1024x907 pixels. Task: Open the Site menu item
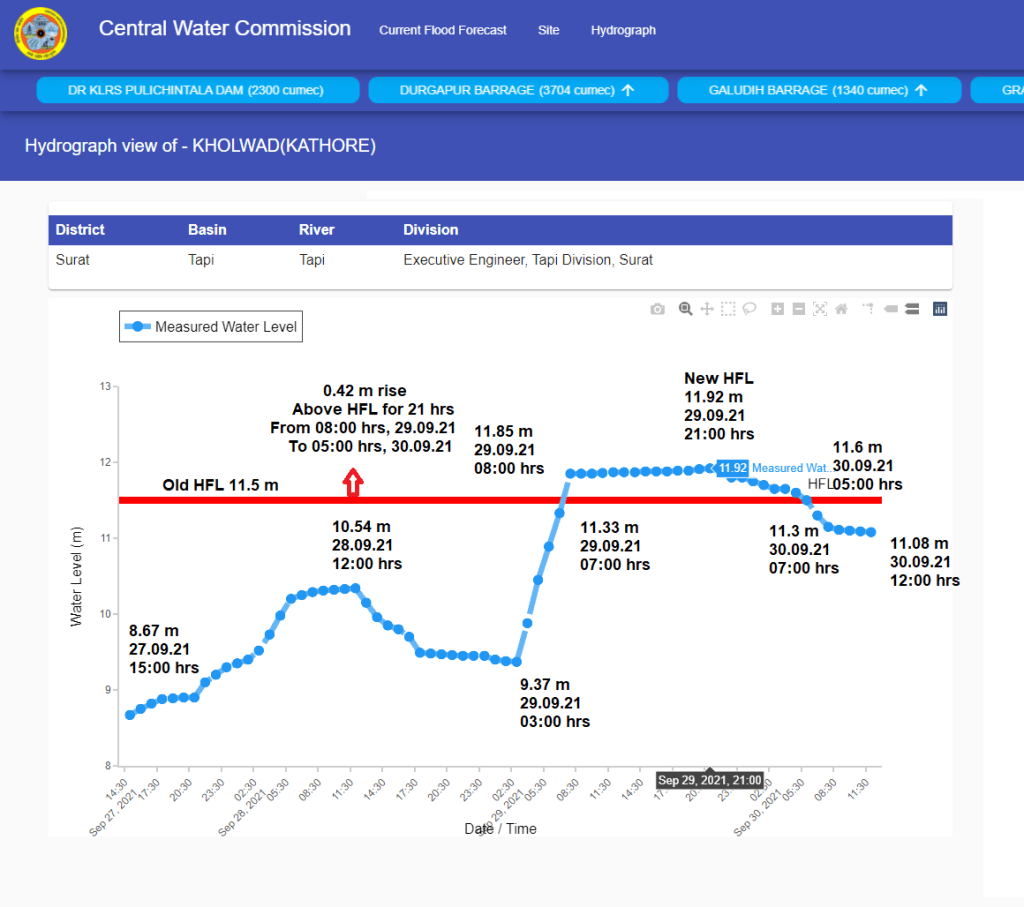[x=548, y=30]
